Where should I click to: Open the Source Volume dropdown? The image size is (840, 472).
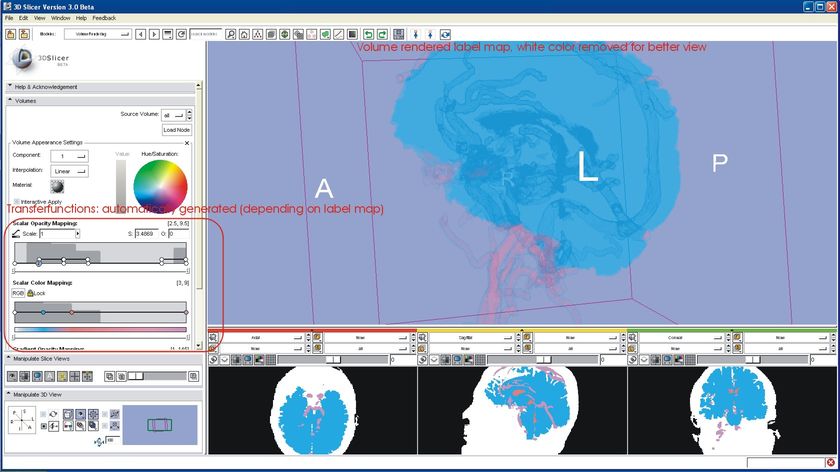click(174, 115)
